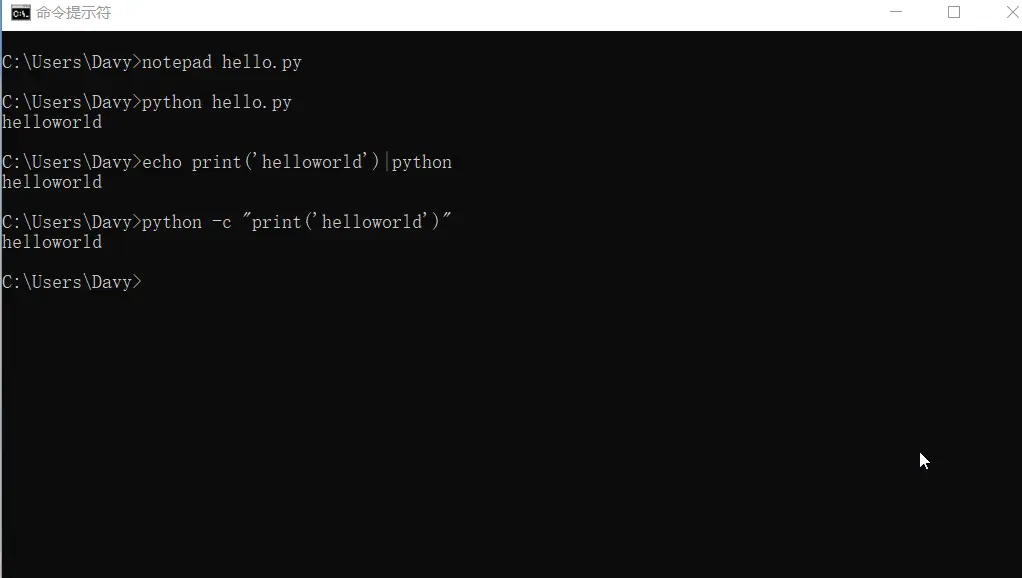
Task: Click the helloworld output under echo command
Action: (51, 181)
